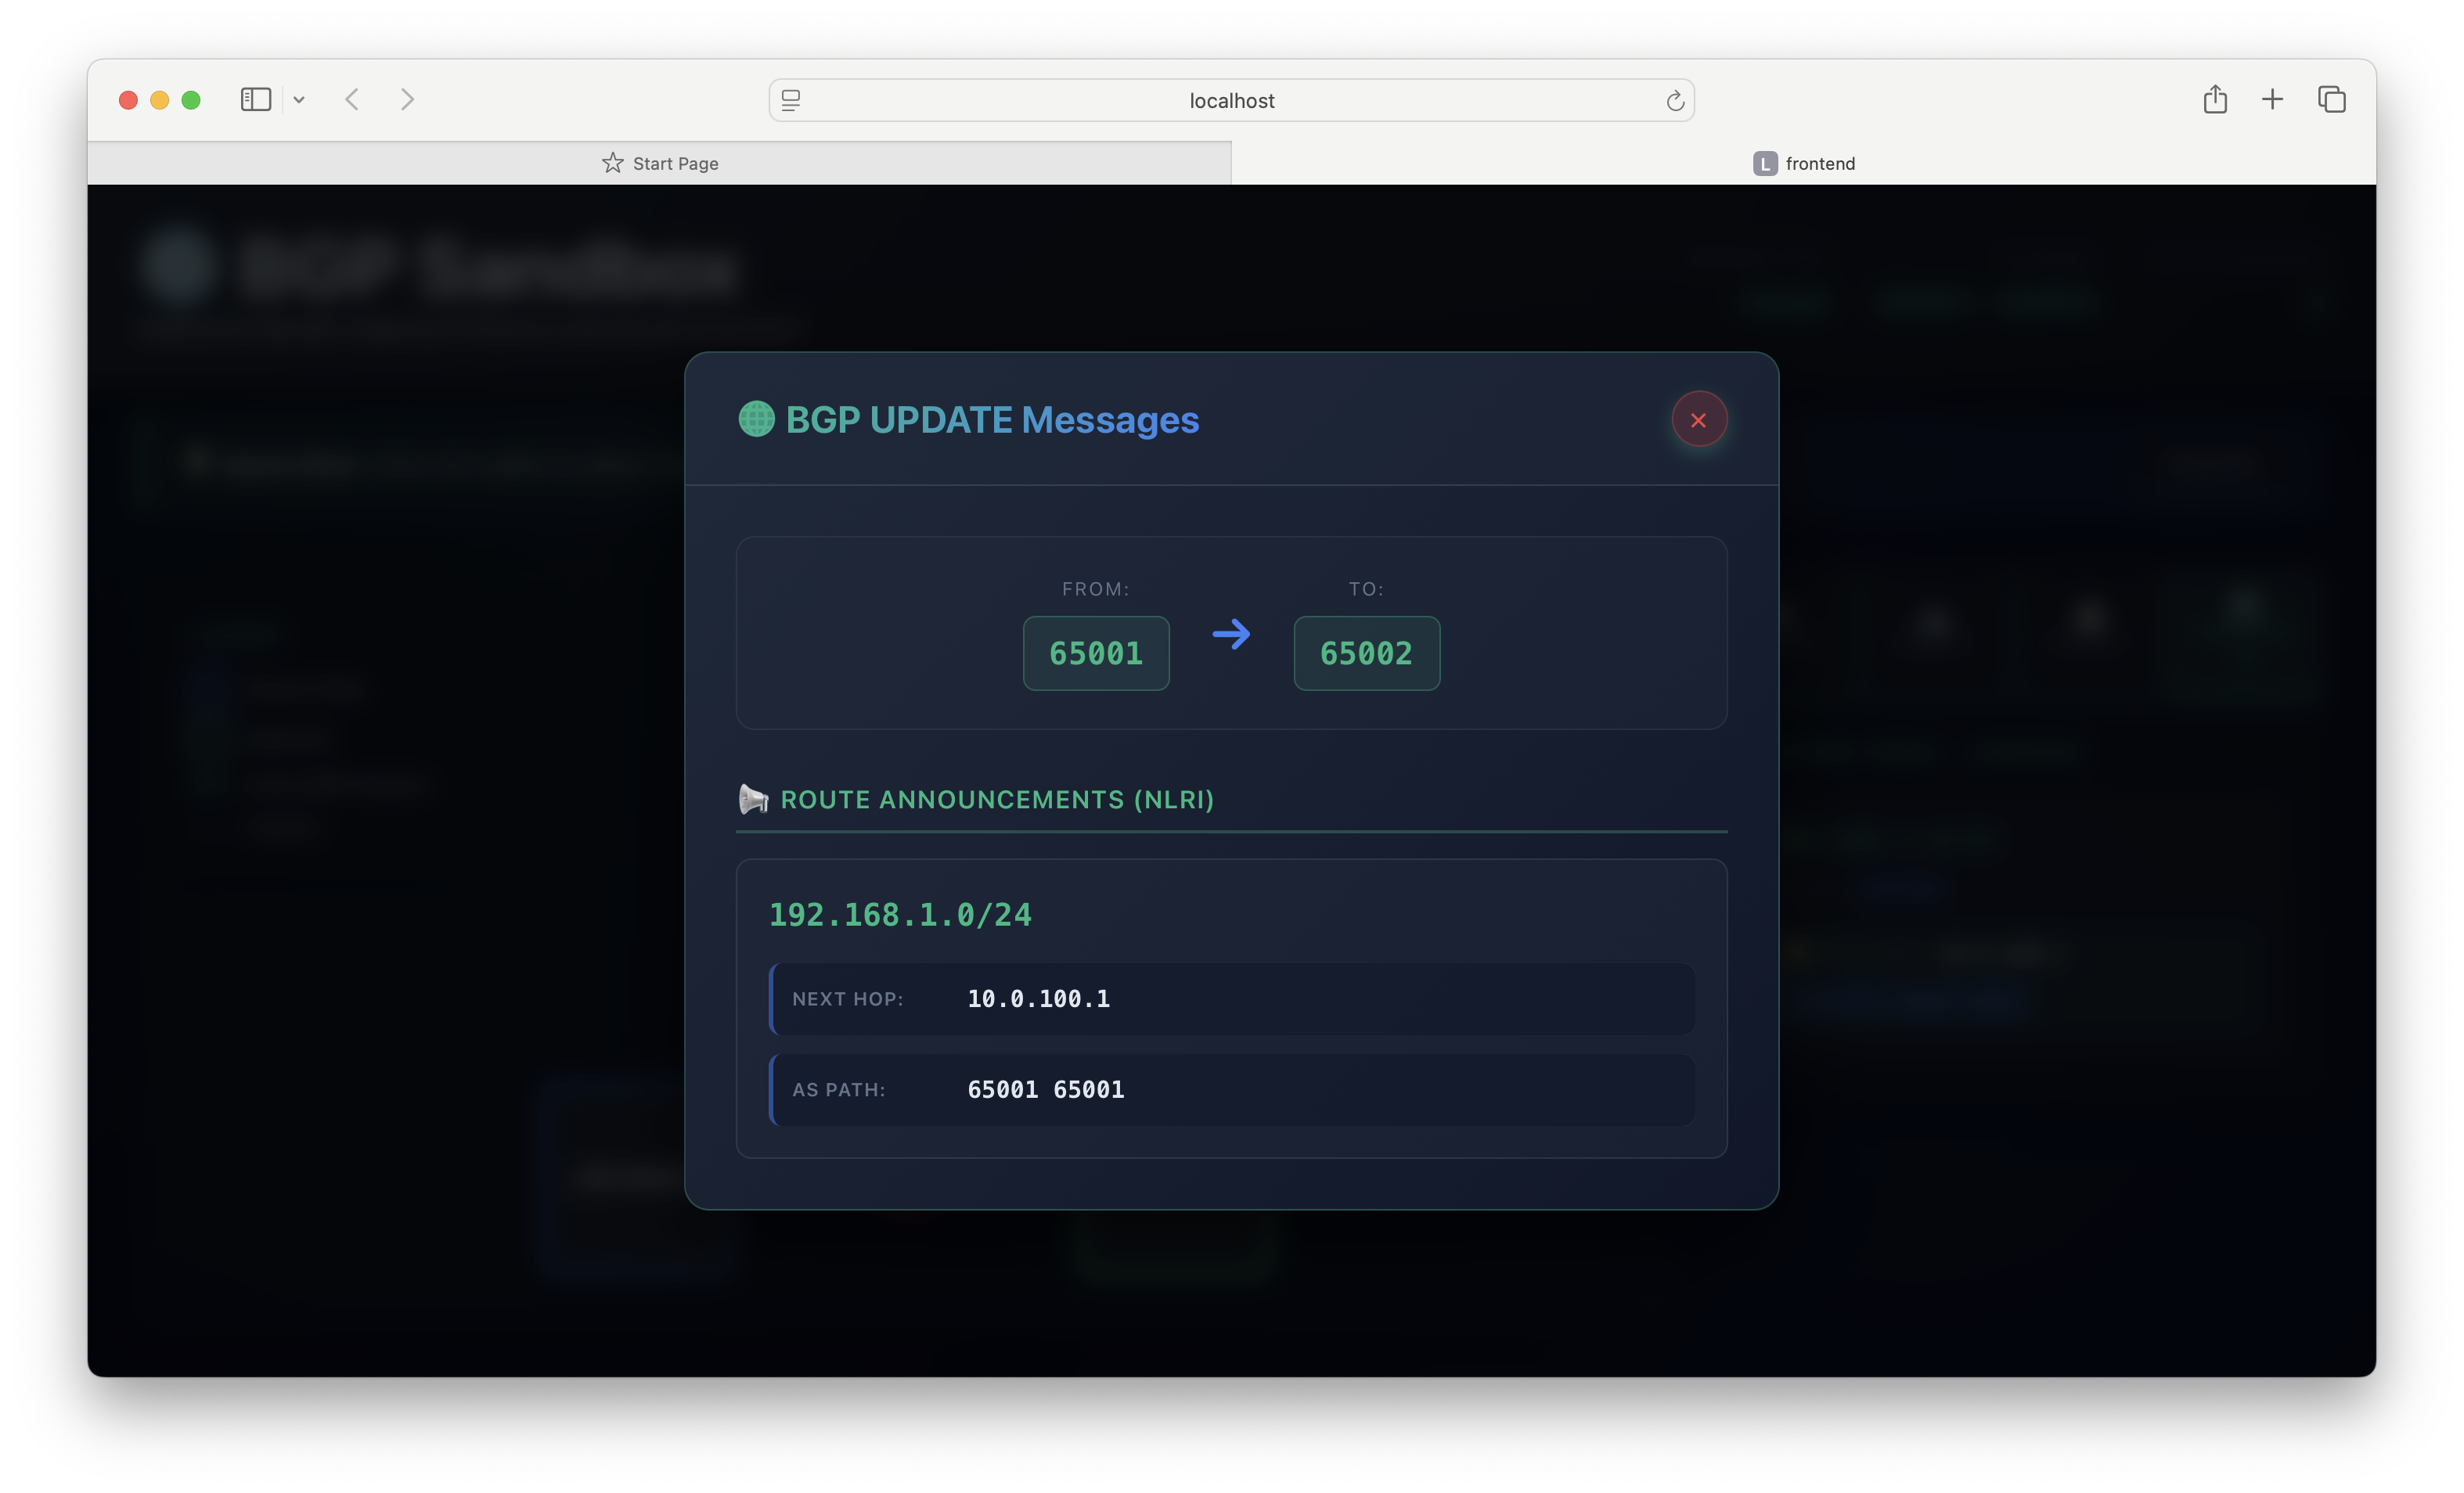
Task: Show the tab overview
Action: coord(2331,100)
